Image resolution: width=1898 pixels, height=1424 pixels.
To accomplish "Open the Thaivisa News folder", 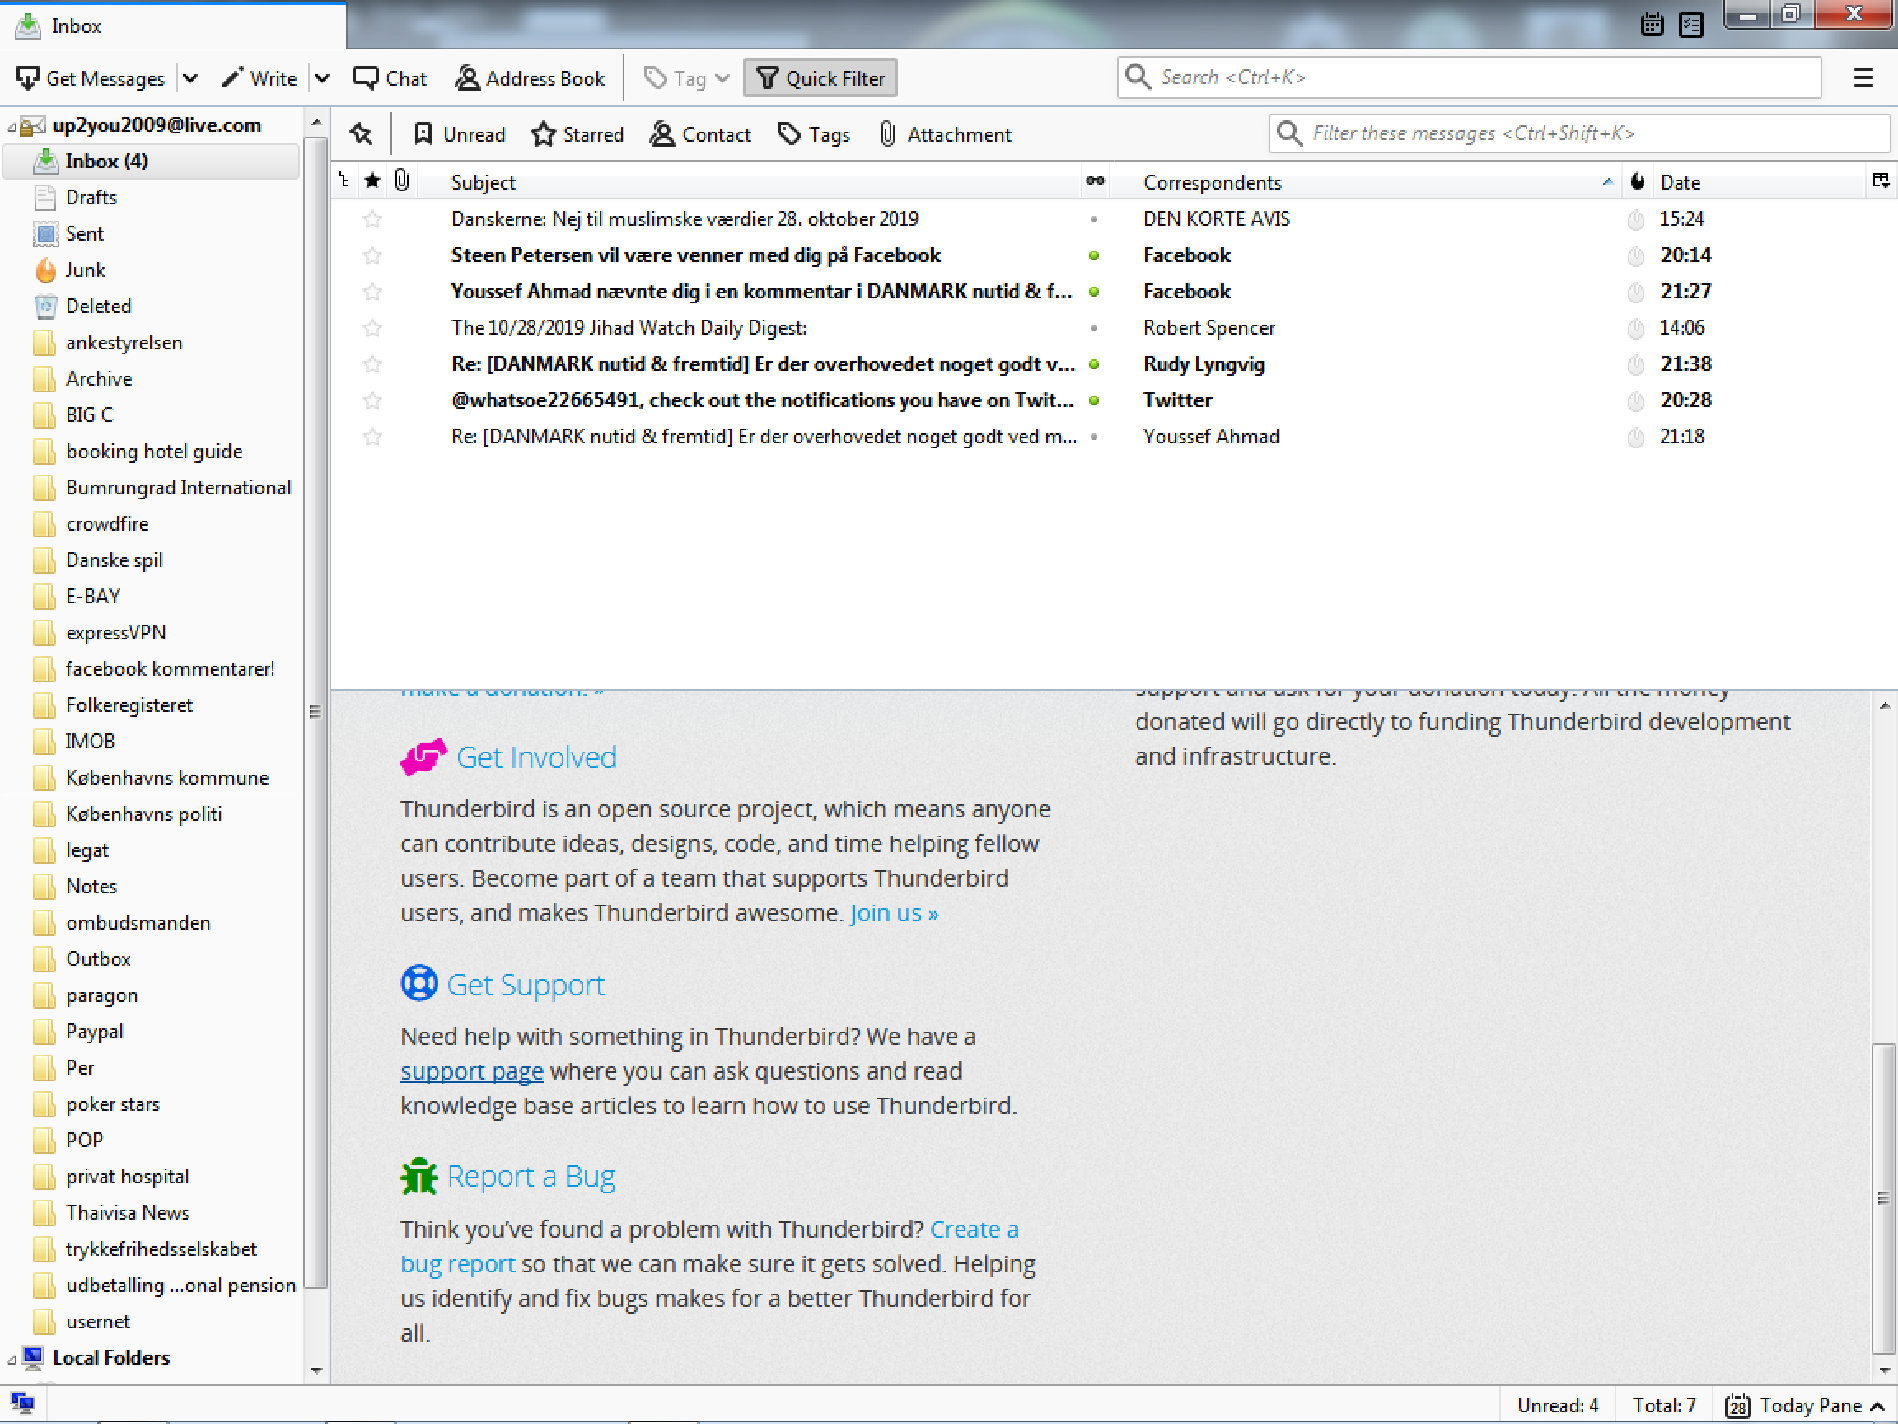I will [127, 1213].
